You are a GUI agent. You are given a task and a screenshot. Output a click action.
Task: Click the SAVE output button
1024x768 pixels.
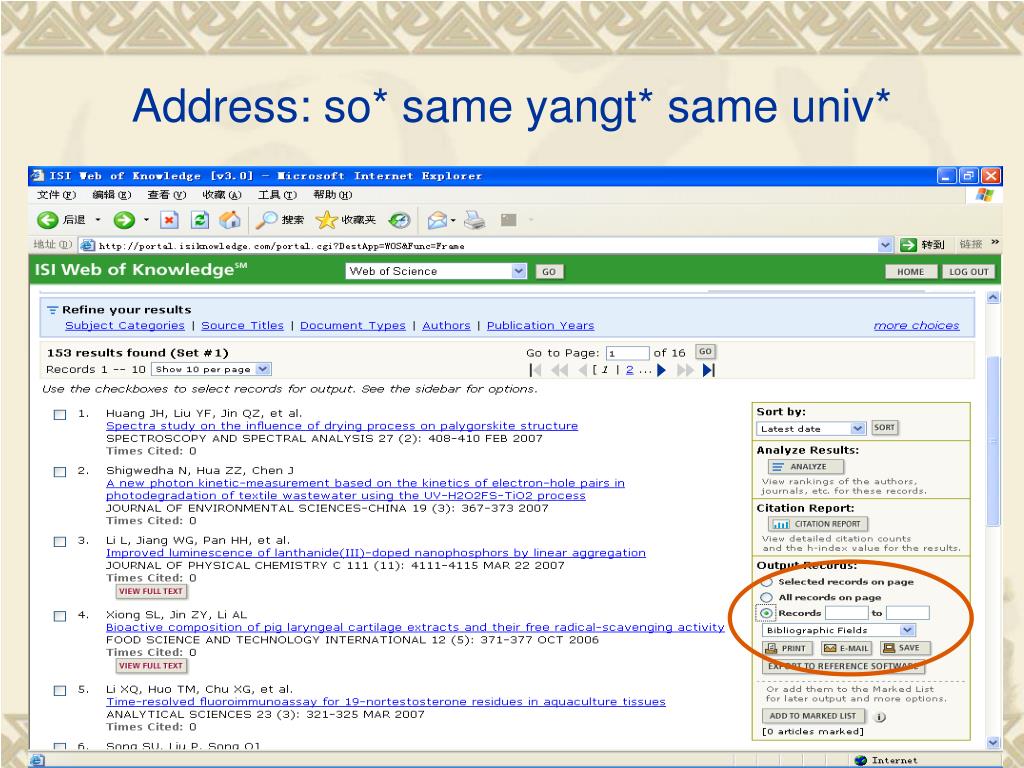[905, 648]
